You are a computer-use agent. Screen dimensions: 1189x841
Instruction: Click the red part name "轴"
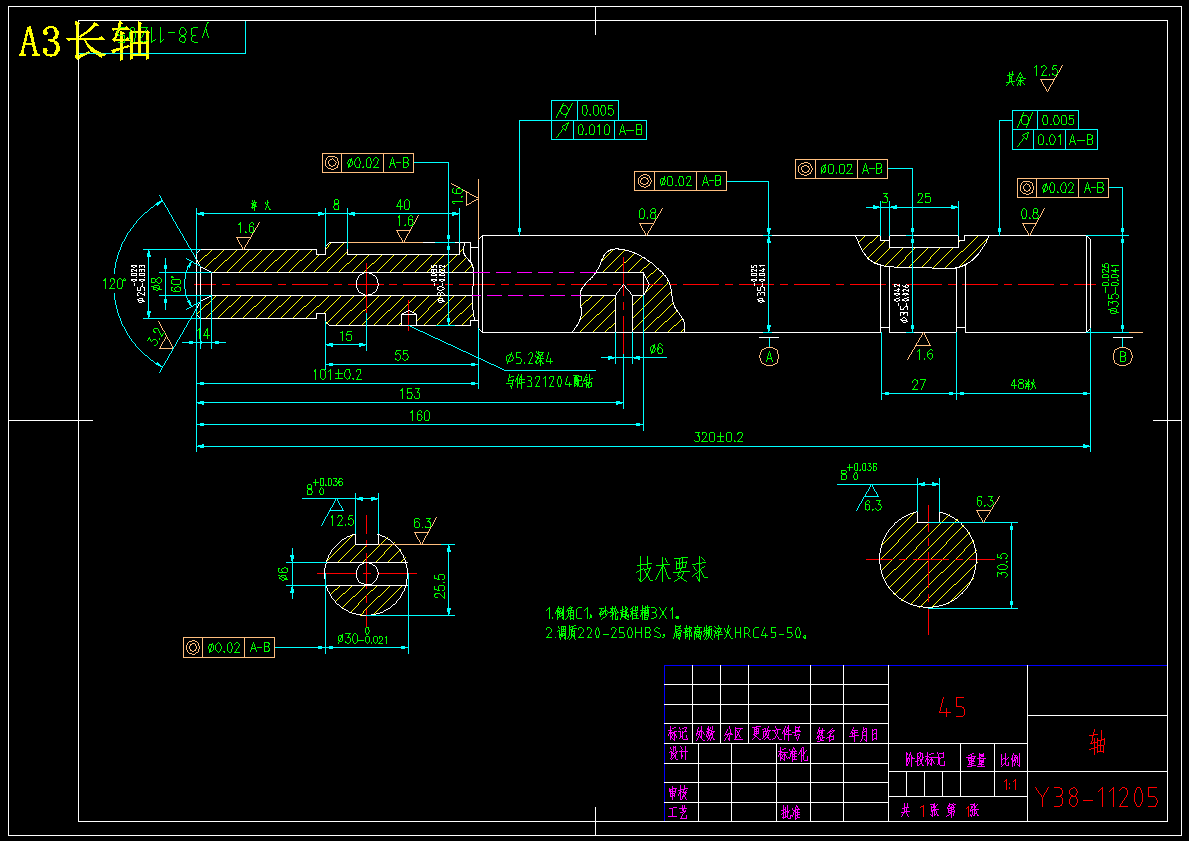click(1096, 742)
